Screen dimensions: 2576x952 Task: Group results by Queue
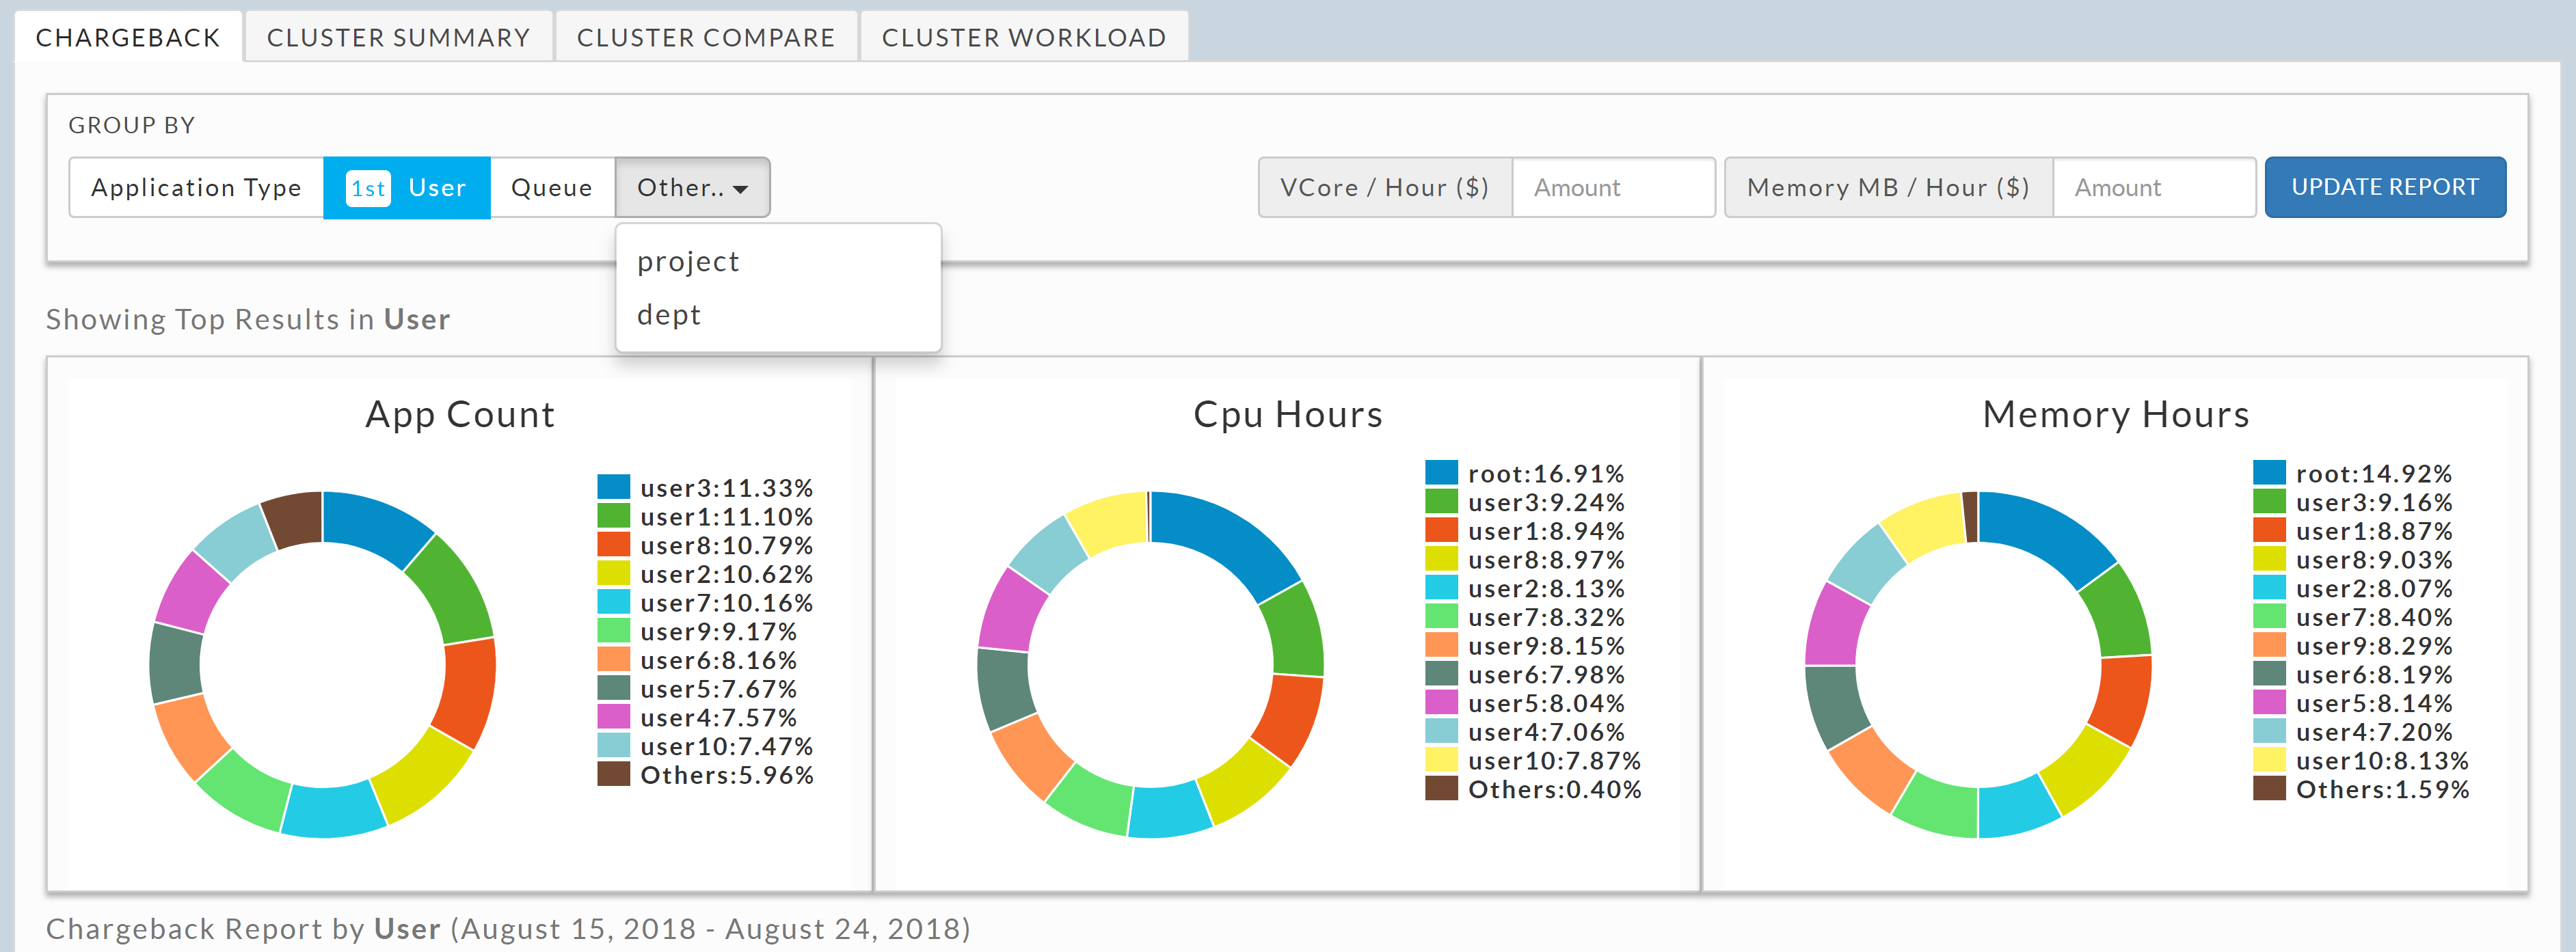[551, 188]
